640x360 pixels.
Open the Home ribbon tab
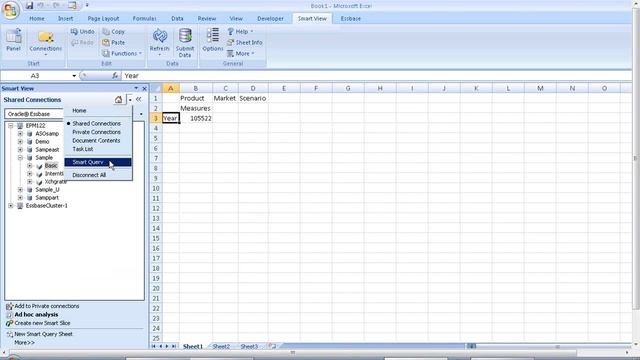[x=37, y=18]
